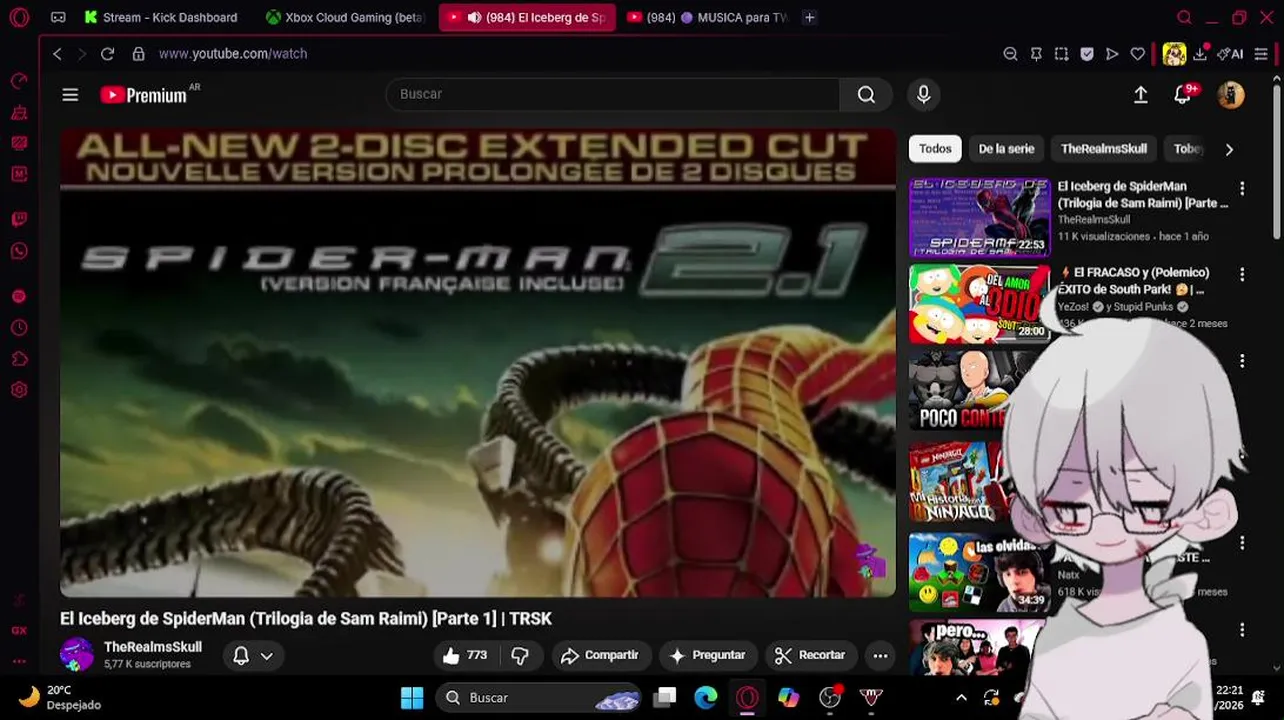Open YouTube create/upload button
Image resolution: width=1284 pixels, height=720 pixels.
(x=1140, y=94)
